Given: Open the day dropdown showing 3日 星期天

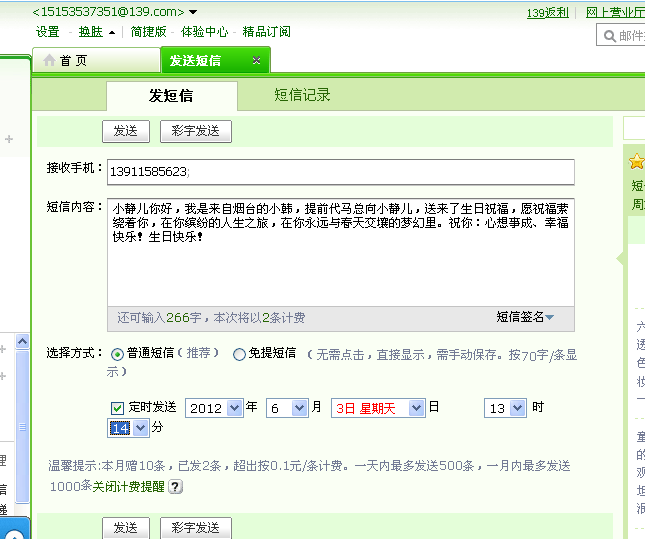Looking at the screenshot, I should (x=378, y=408).
